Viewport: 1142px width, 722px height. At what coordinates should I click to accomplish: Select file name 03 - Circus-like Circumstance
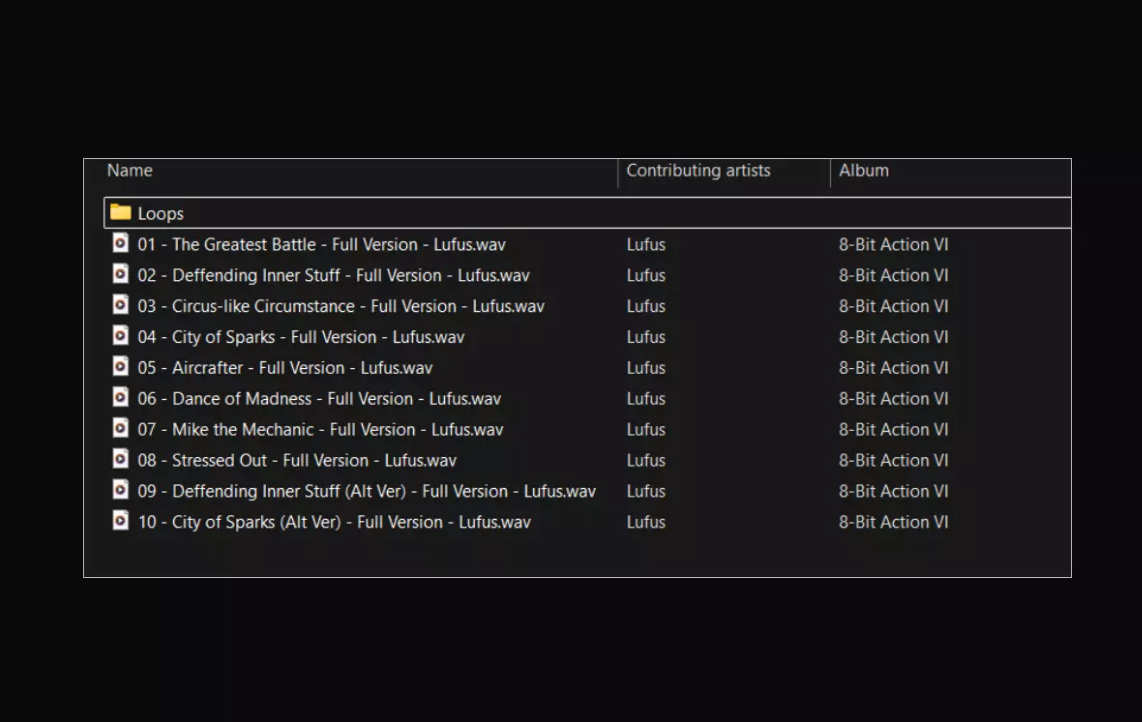click(341, 306)
